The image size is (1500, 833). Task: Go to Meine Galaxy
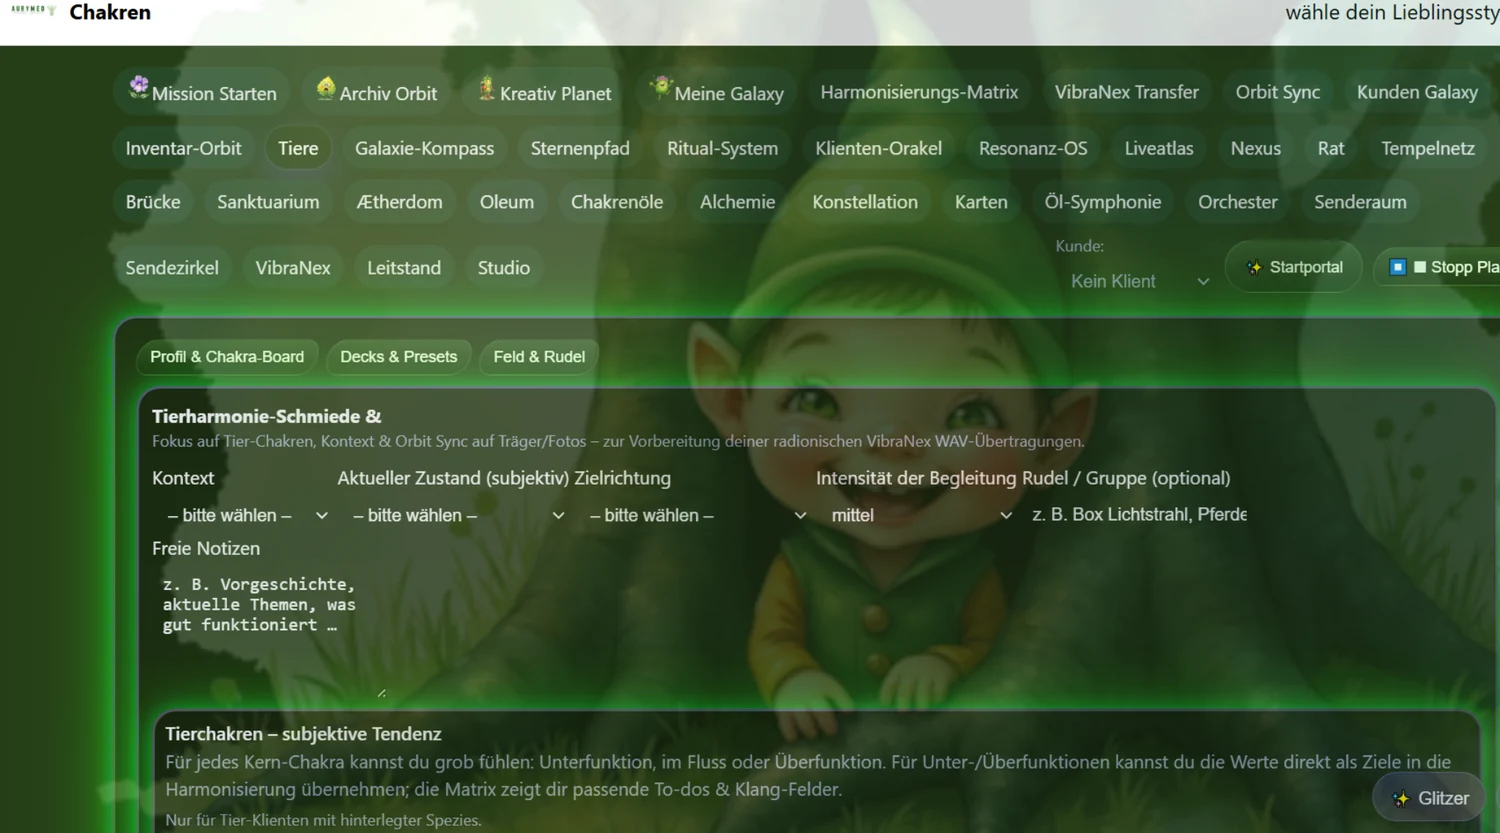click(x=716, y=92)
